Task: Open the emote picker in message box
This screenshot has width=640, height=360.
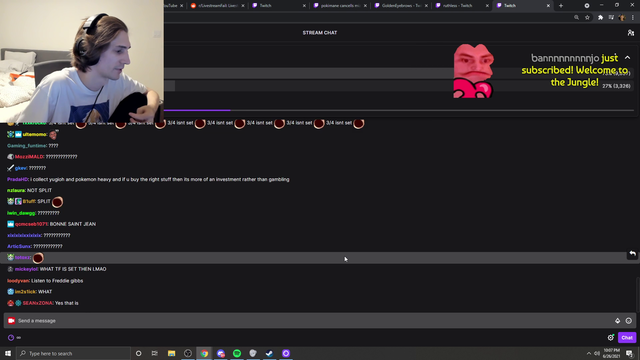Action: (629, 321)
